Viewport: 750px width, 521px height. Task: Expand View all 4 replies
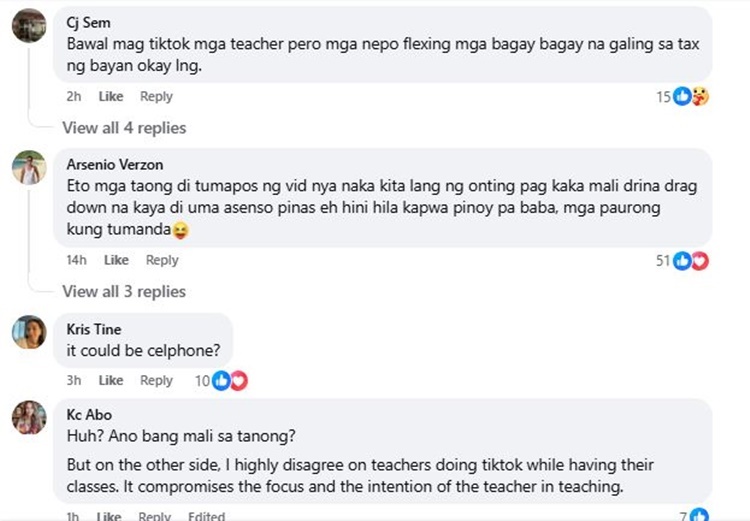(x=124, y=128)
